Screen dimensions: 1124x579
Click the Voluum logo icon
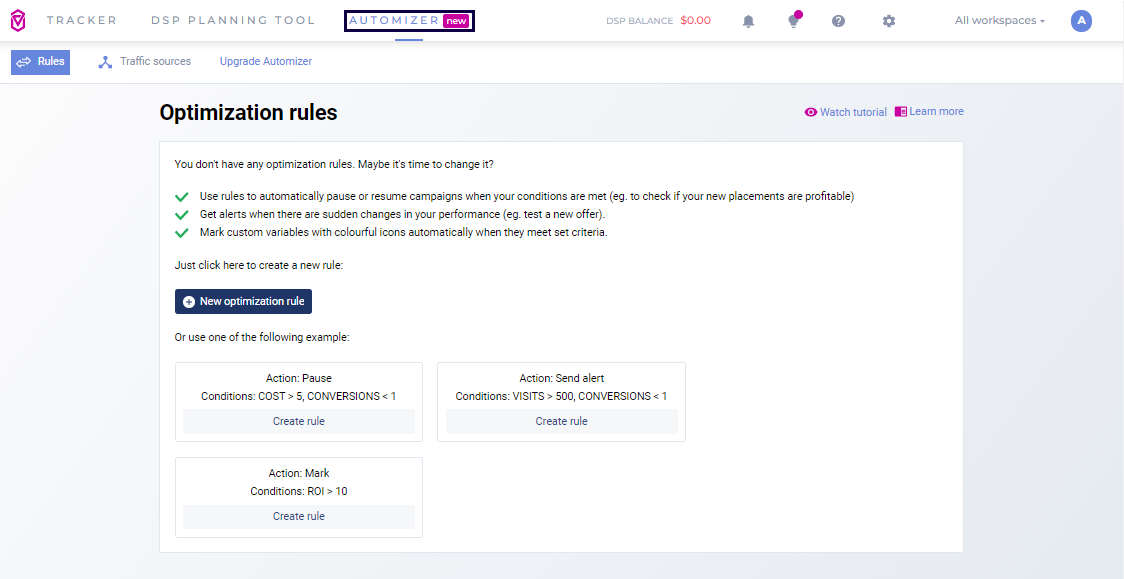18,20
